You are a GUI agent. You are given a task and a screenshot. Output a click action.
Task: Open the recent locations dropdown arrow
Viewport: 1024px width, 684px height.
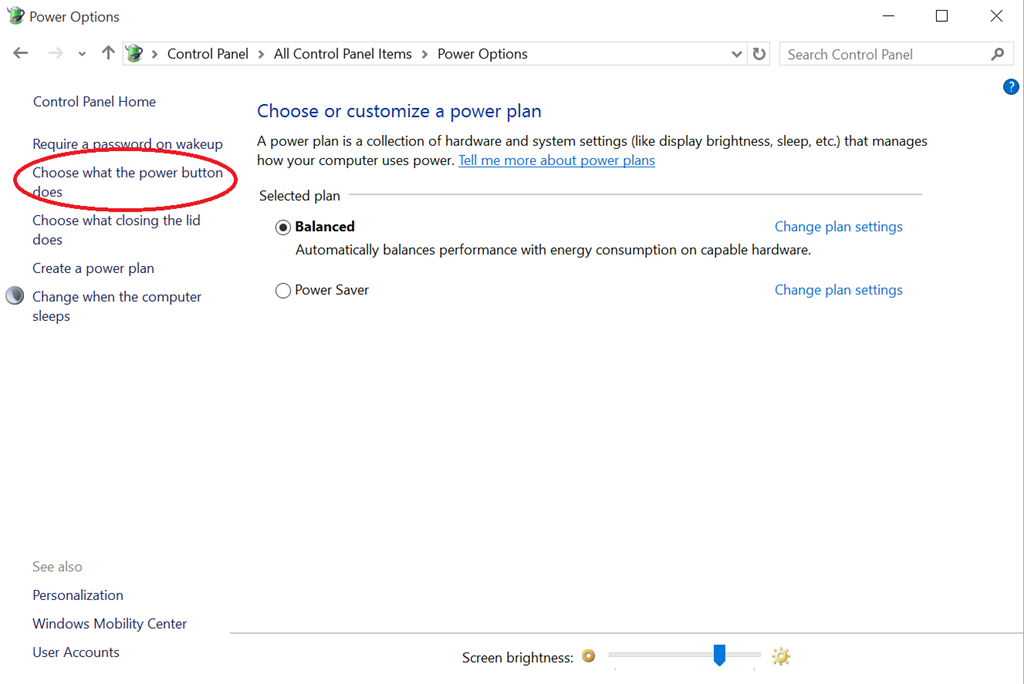[82, 54]
